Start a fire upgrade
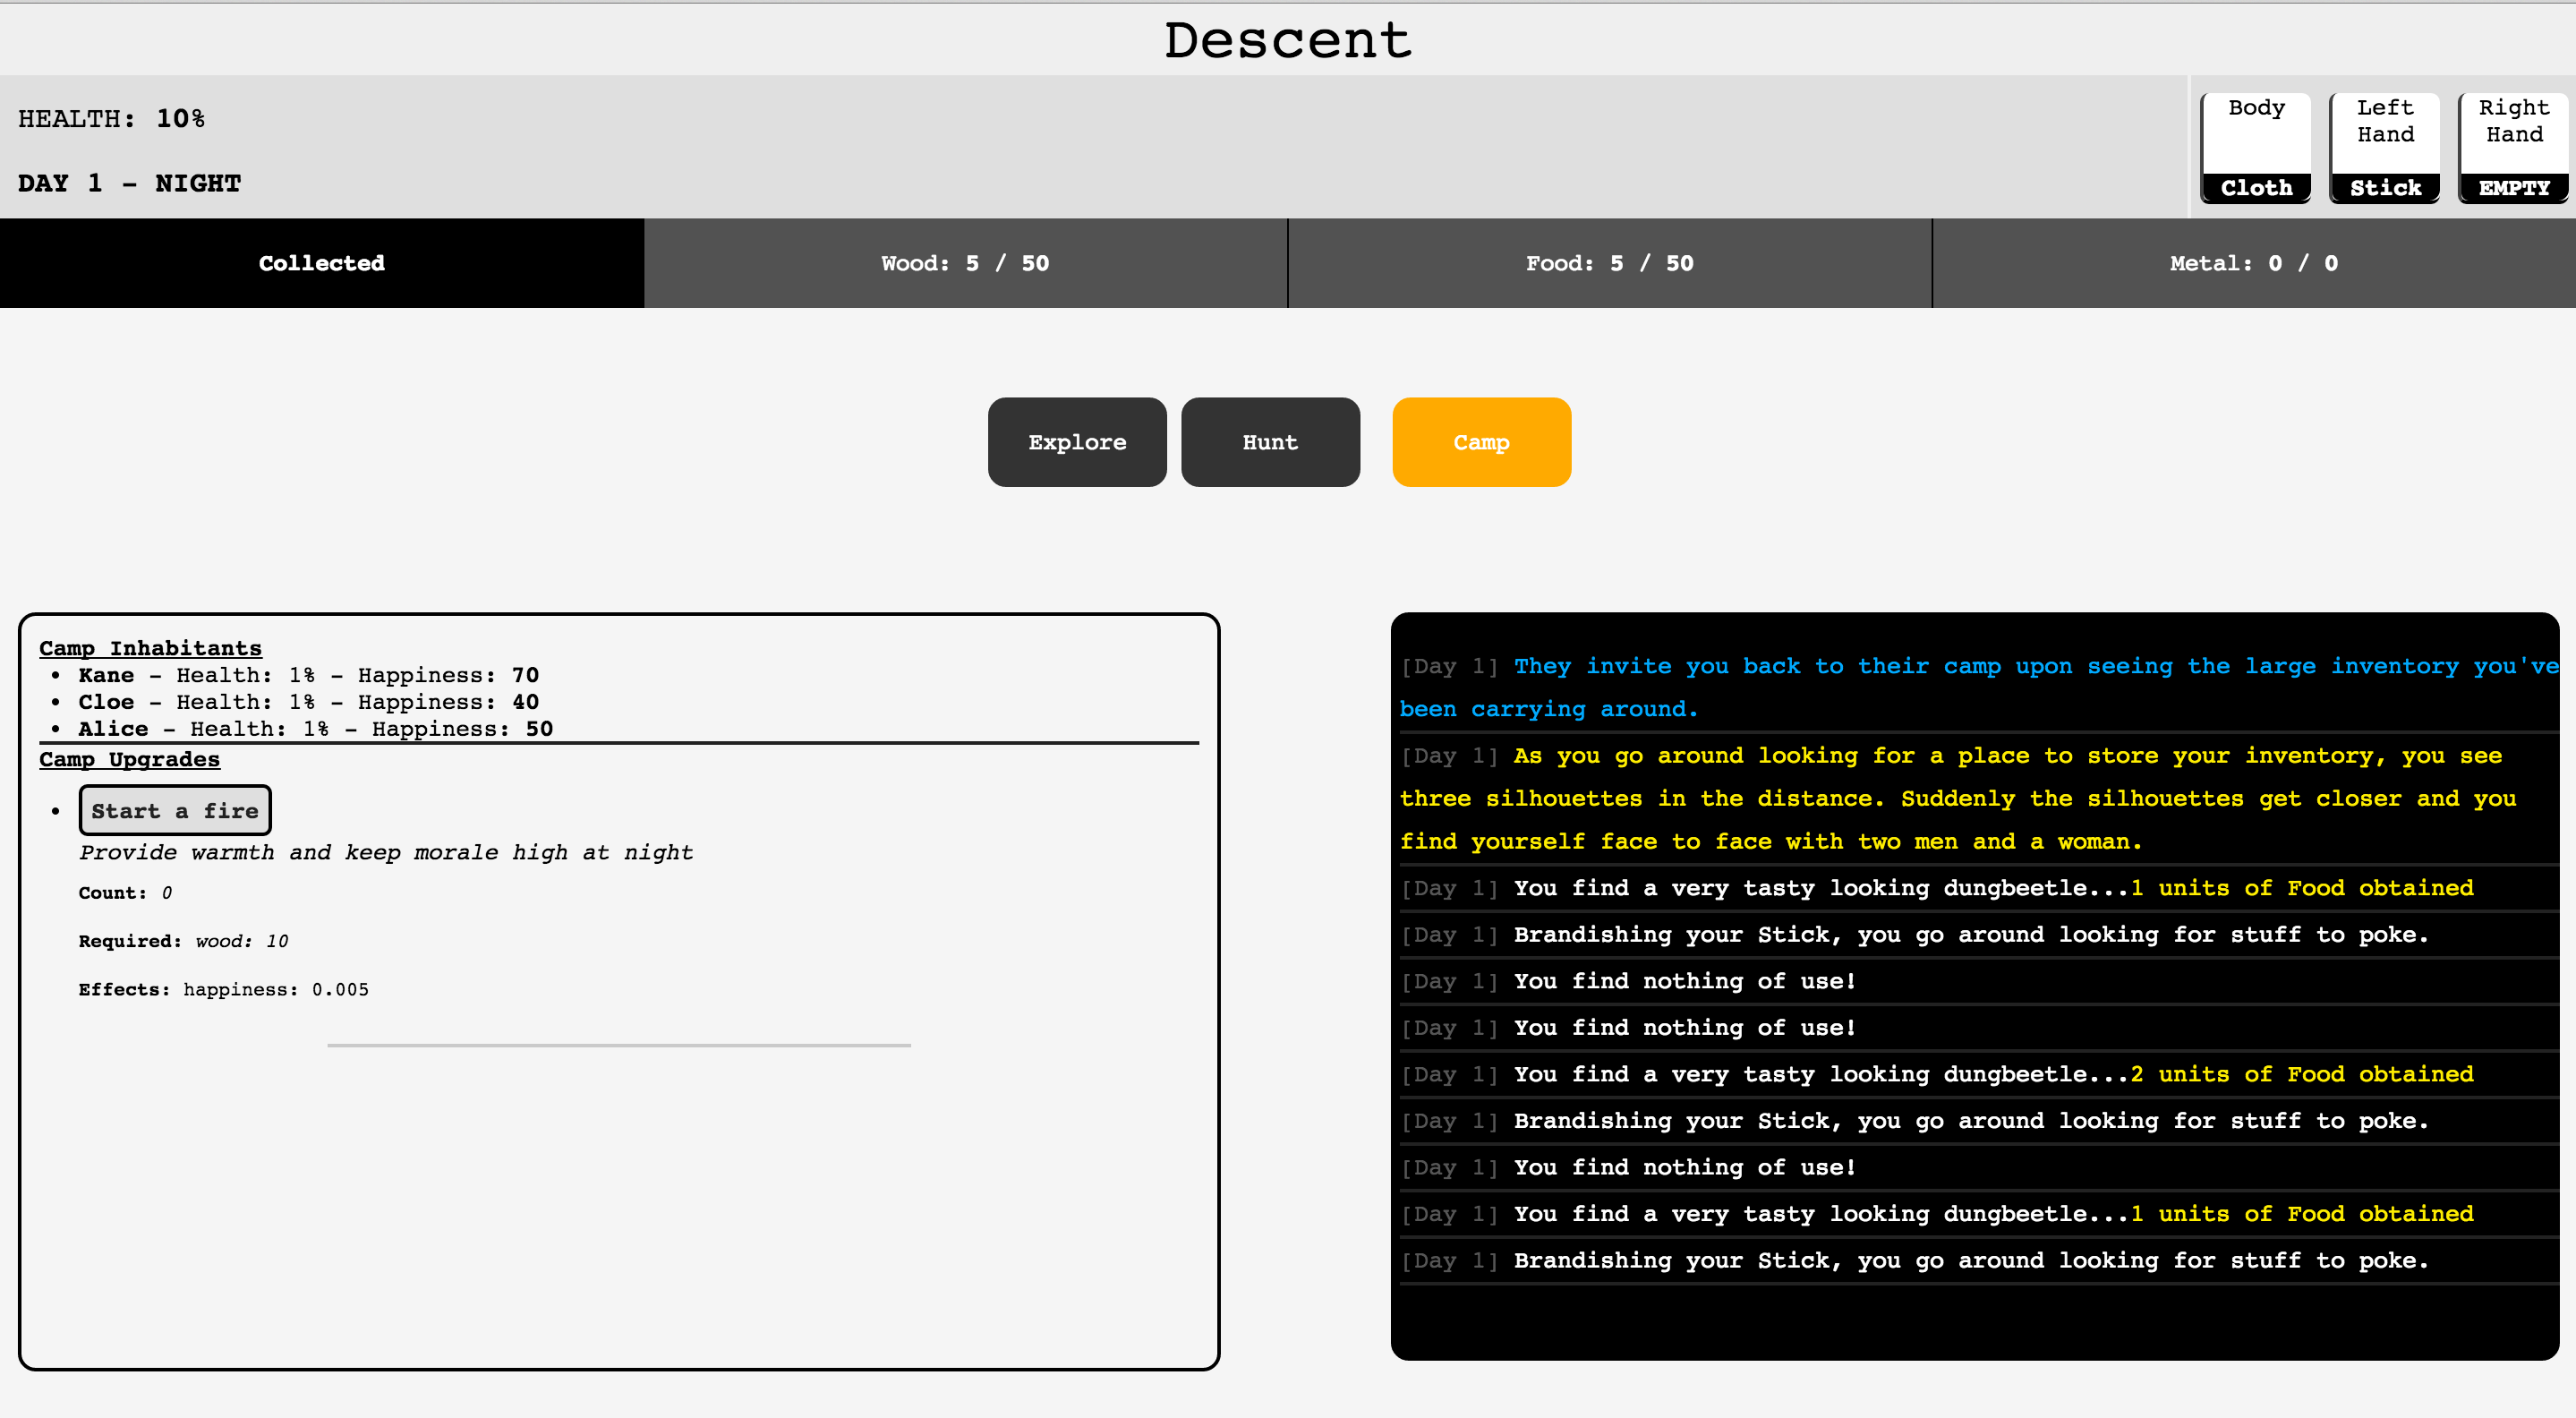The image size is (2576, 1418). tap(175, 810)
